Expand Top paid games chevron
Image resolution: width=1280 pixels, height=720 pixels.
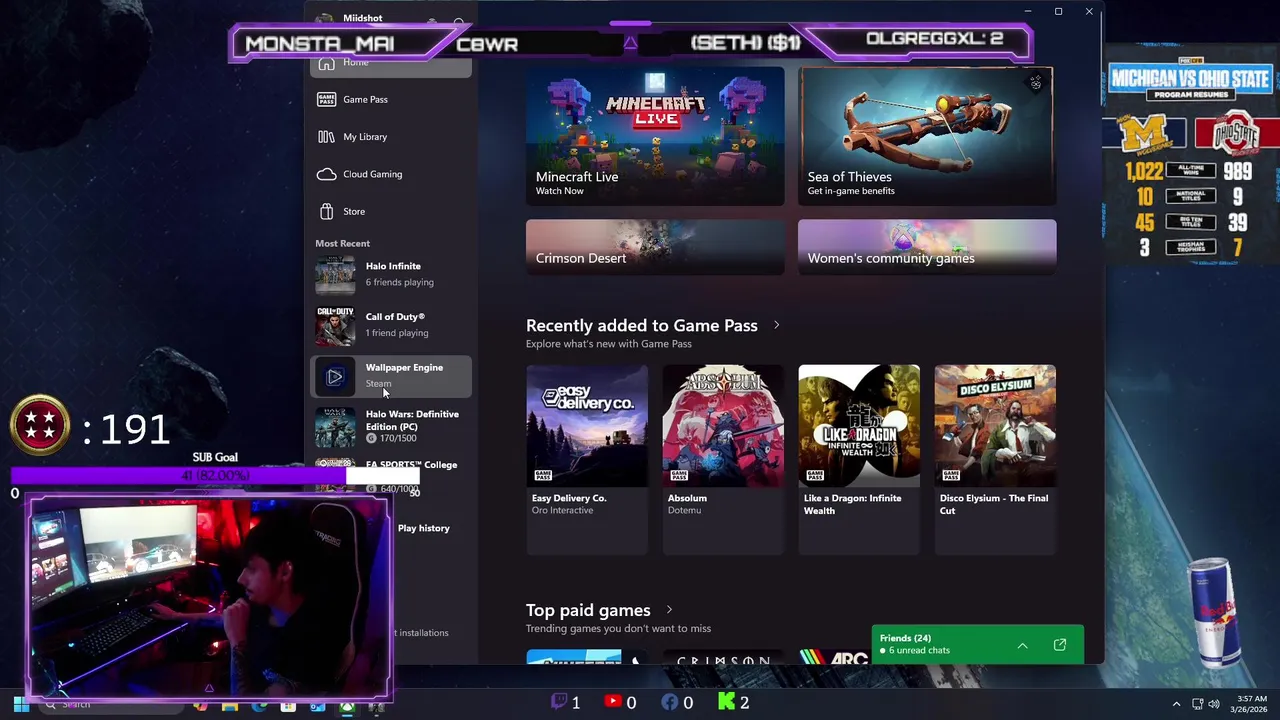(x=669, y=610)
